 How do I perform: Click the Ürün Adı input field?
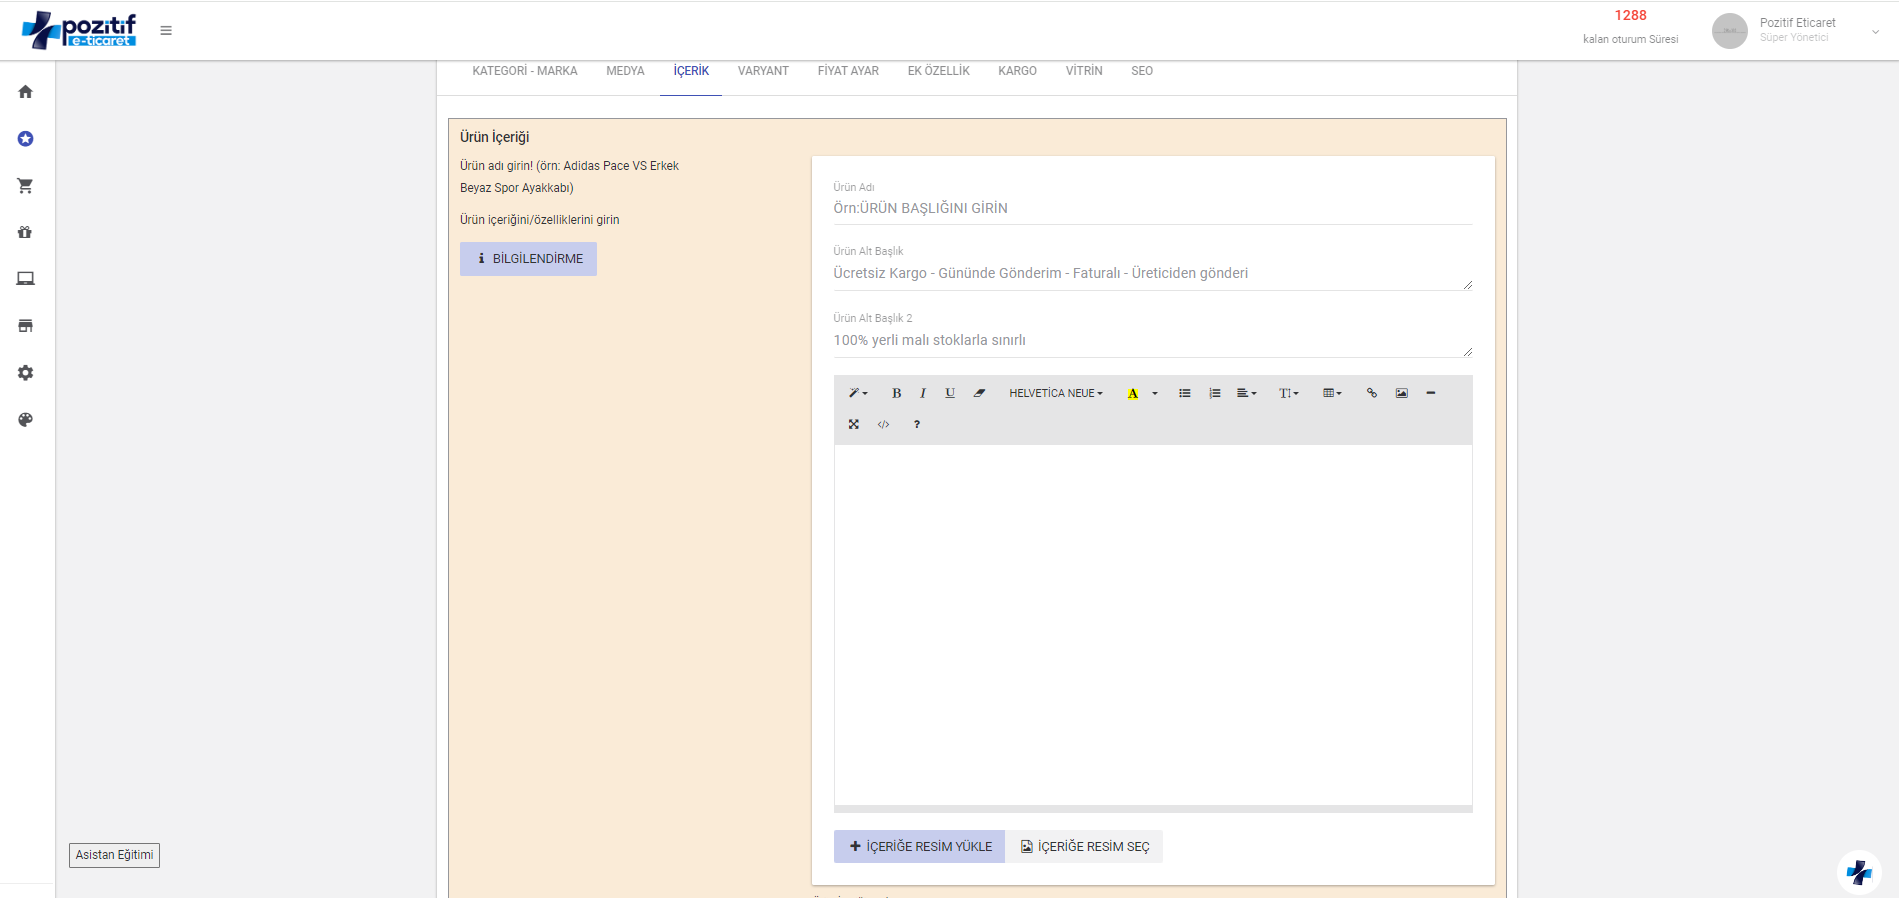tap(1152, 209)
